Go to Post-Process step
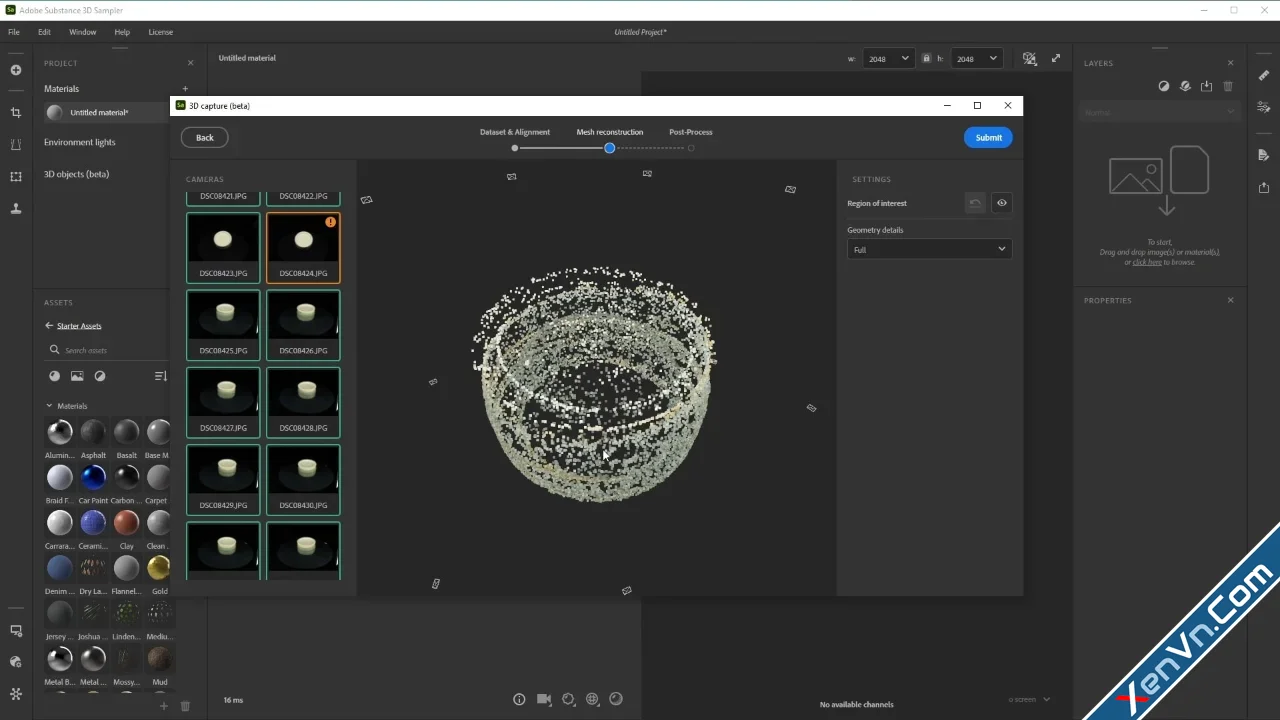Viewport: 1280px width, 720px height. 691,132
